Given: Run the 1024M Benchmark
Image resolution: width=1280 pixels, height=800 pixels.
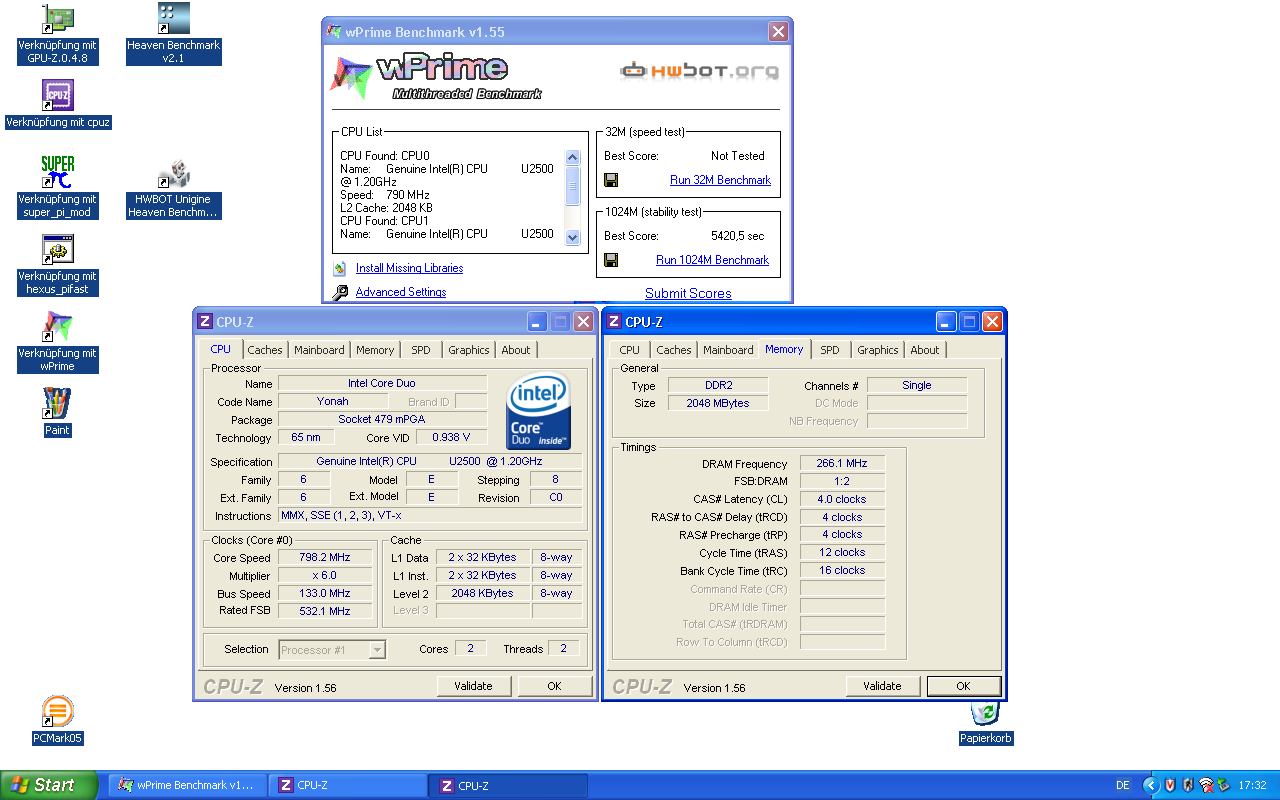Looking at the screenshot, I should click(x=712, y=260).
